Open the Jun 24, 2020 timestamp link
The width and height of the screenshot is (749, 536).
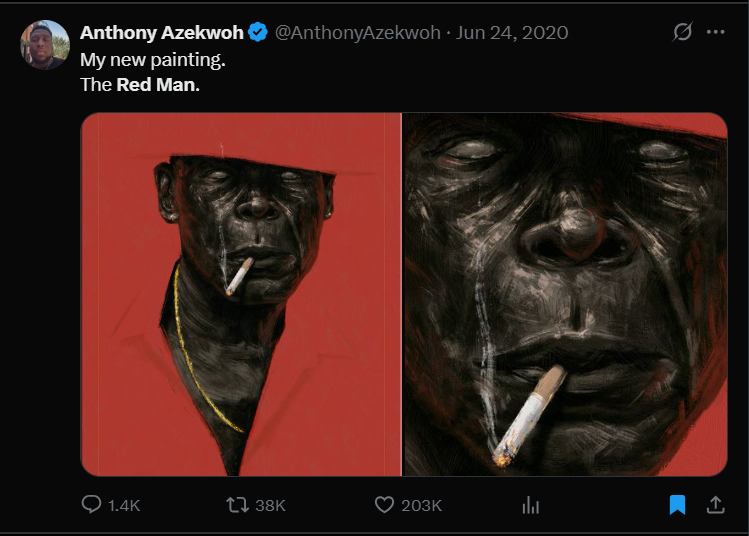[x=512, y=32]
